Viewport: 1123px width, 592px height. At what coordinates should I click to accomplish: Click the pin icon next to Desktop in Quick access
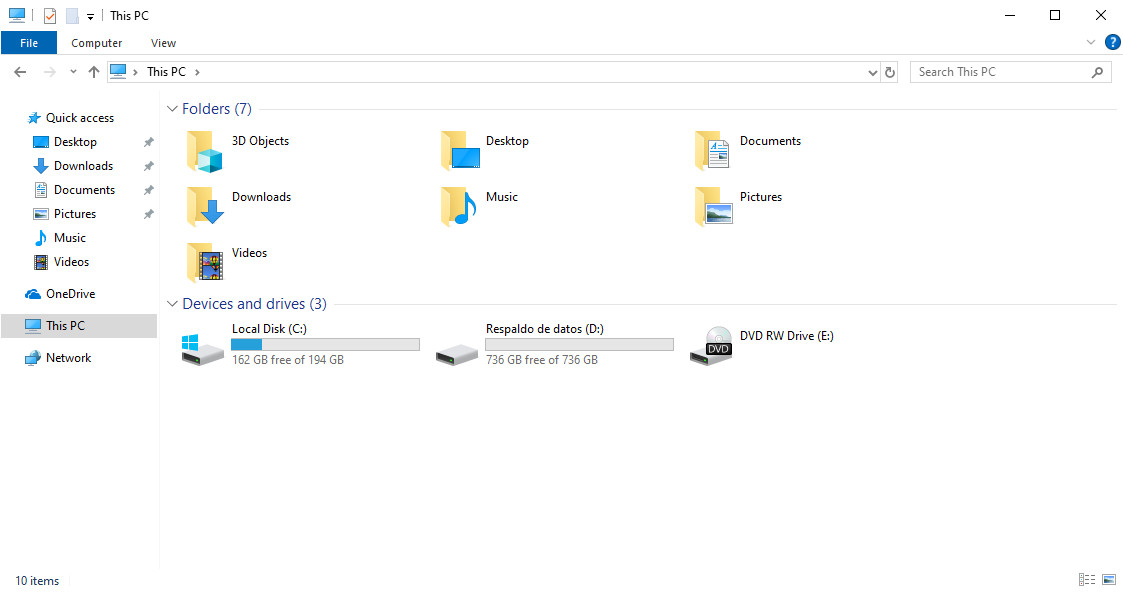(148, 142)
